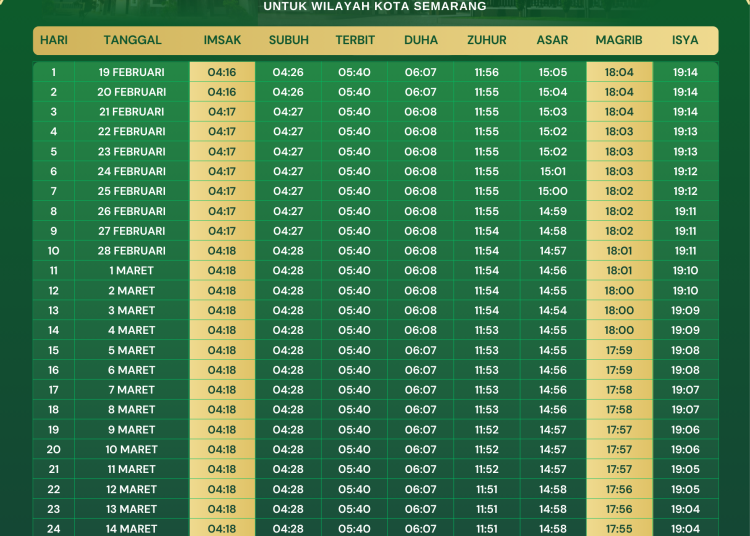The image size is (750, 536).
Task: Click the Magrib time for 5 Maret
Action: point(619,350)
